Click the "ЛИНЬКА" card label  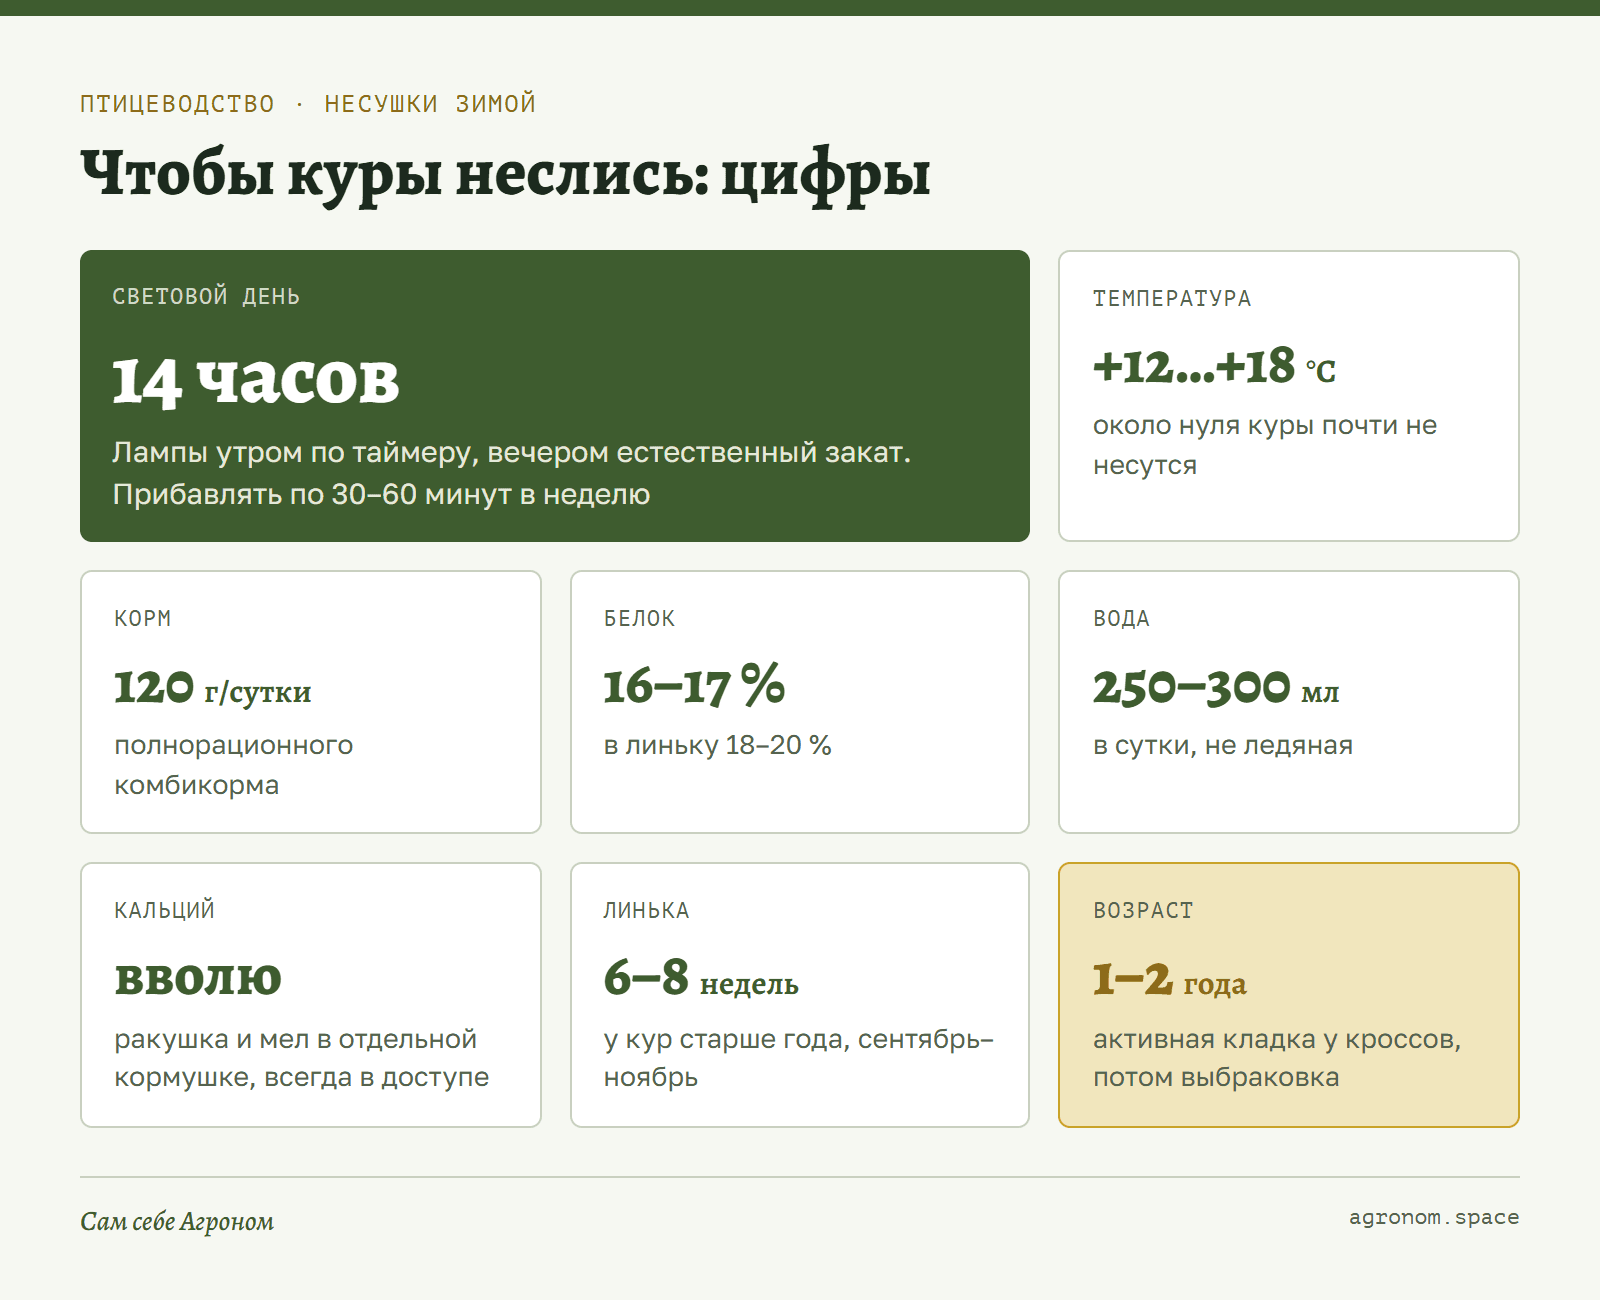647,911
